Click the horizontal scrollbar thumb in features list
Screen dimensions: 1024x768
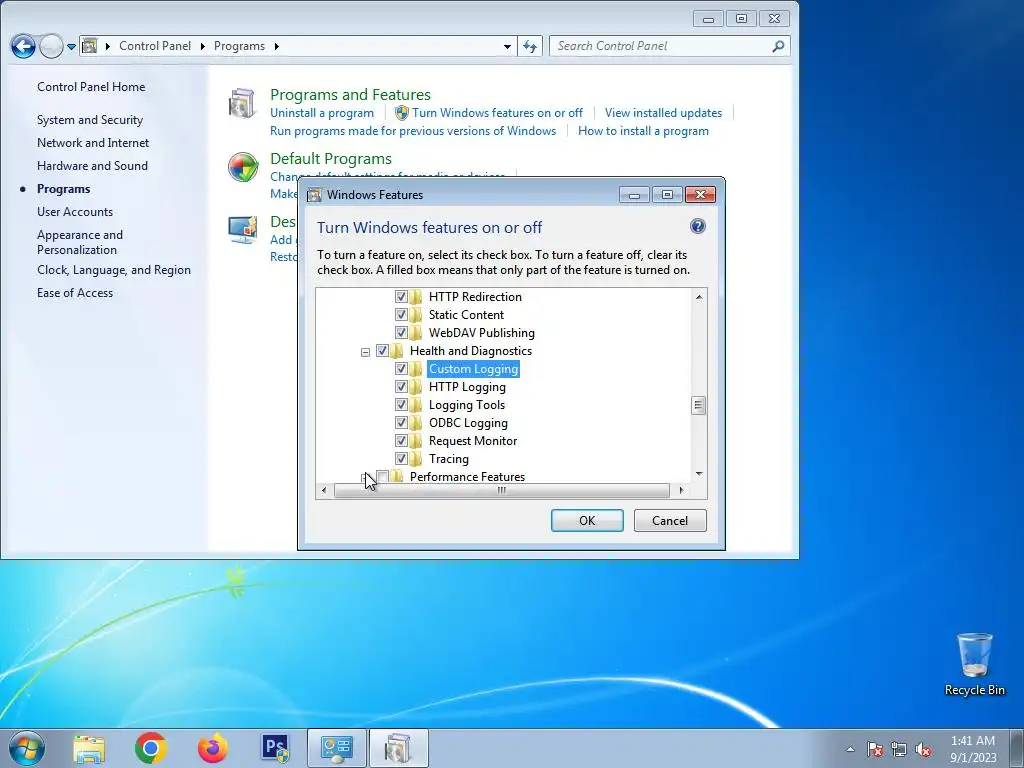tap(502, 490)
